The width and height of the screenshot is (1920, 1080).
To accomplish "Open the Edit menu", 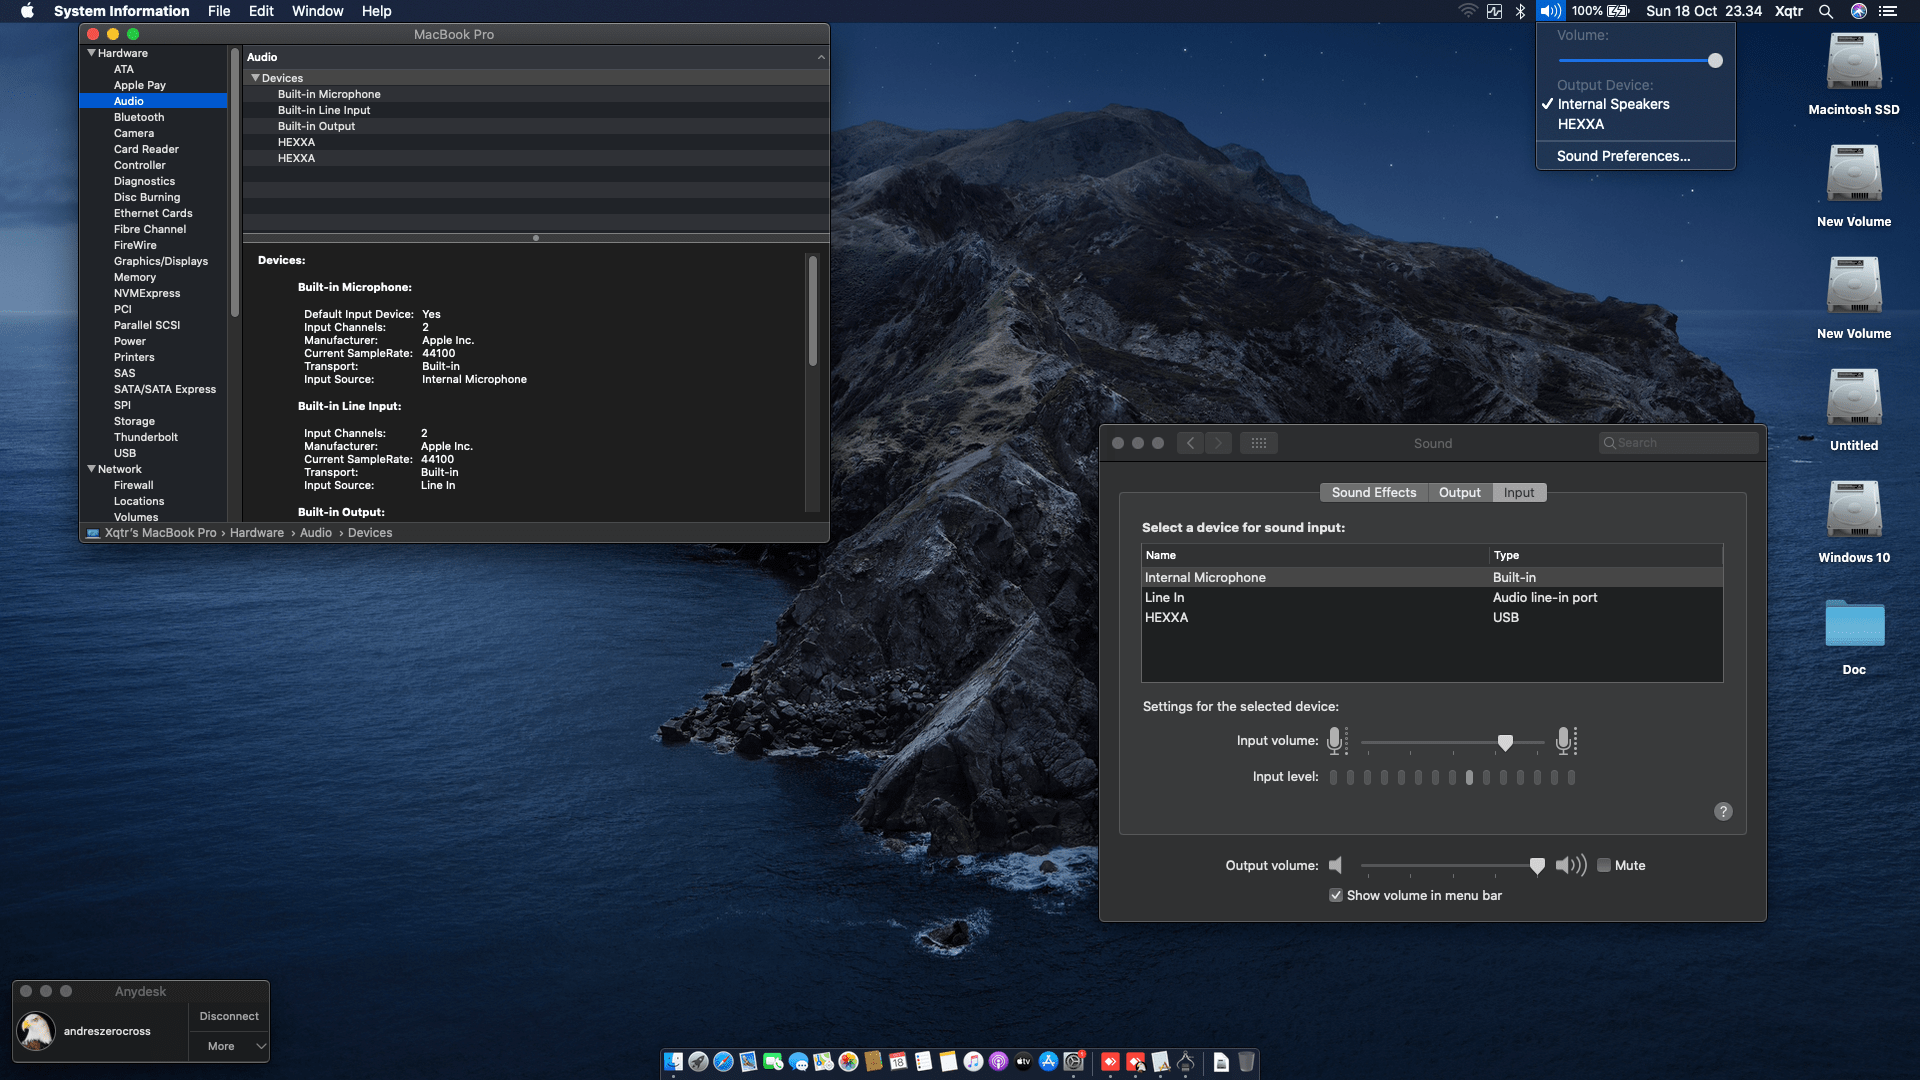I will tap(261, 11).
